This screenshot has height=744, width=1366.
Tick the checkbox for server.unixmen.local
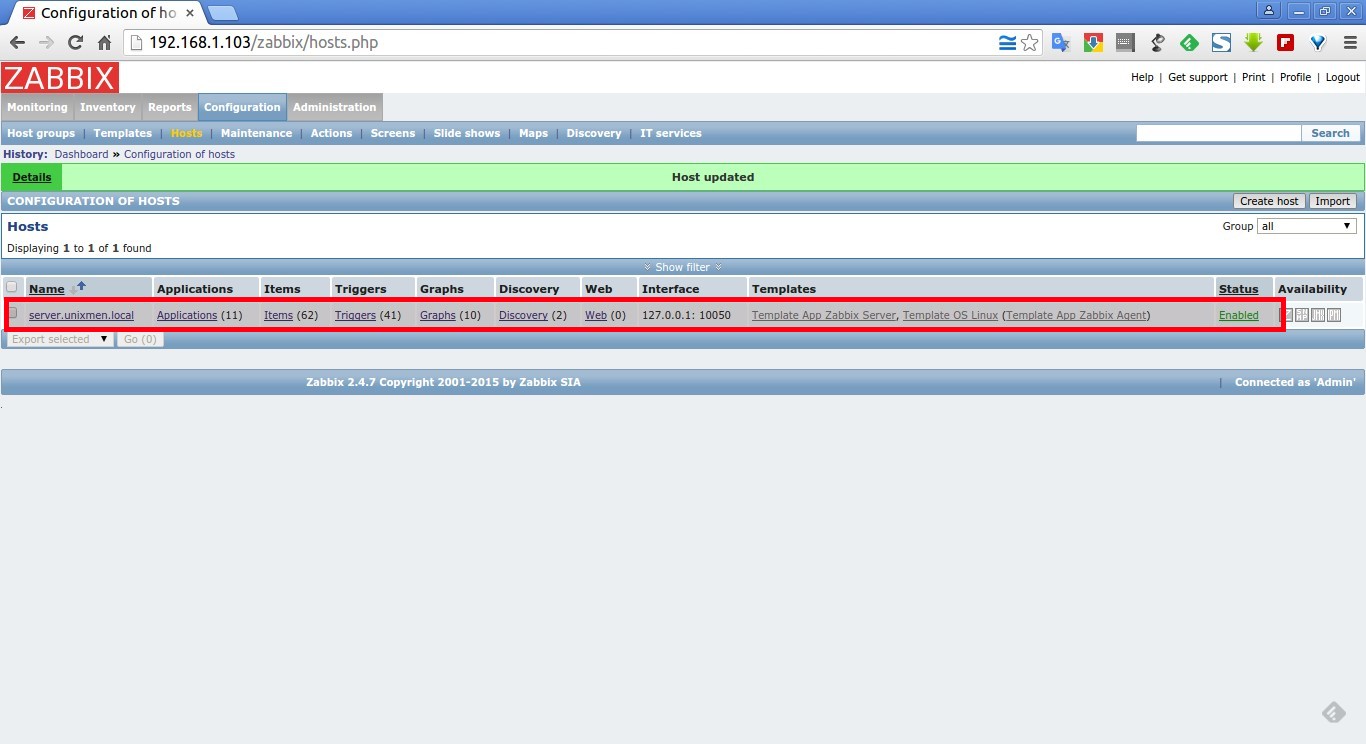[x=13, y=313]
